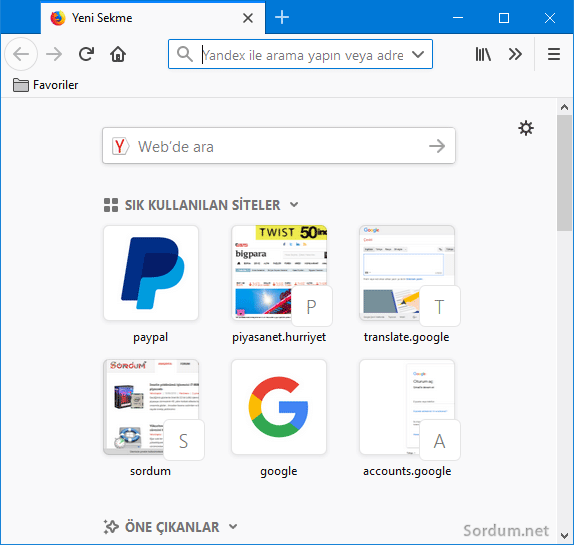
Task: Open the hamburger application menu
Action: pos(554,54)
